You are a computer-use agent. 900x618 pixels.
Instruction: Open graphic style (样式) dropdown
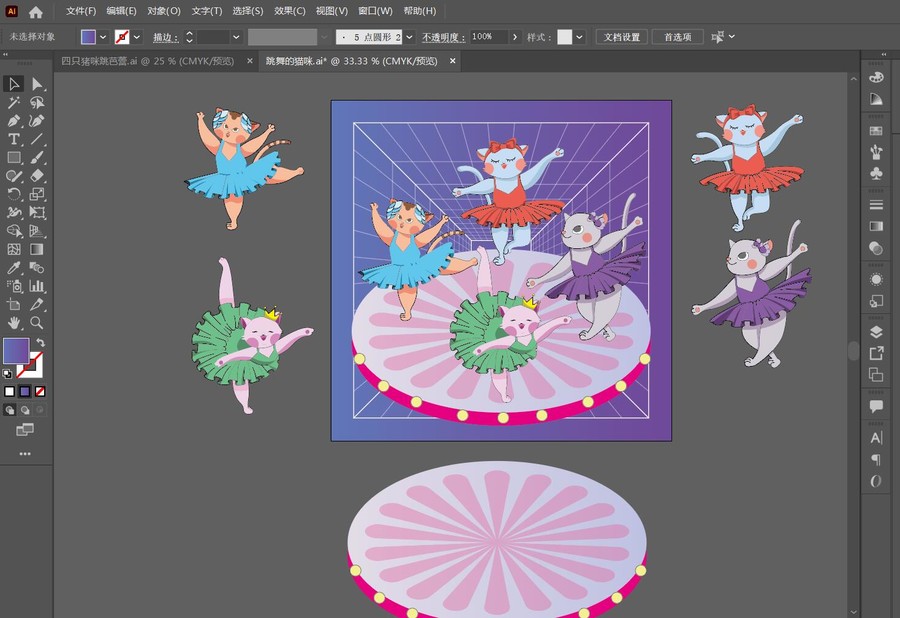(580, 37)
